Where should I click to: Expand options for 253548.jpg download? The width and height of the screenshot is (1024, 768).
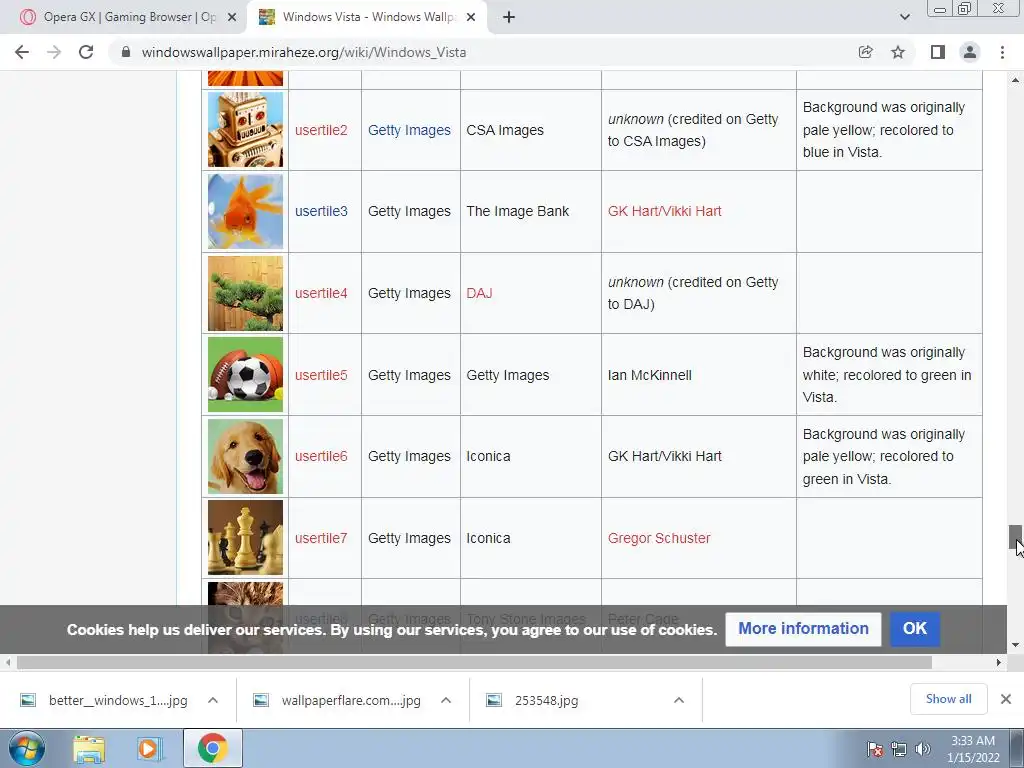pyautogui.click(x=679, y=700)
